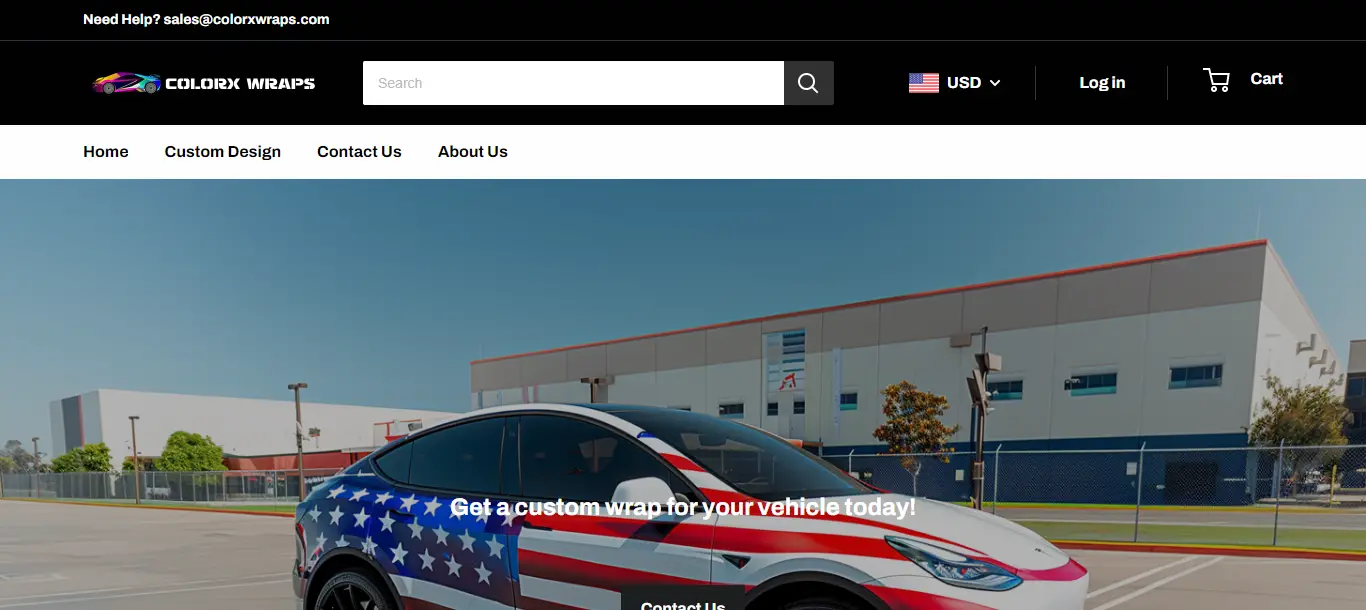The width and height of the screenshot is (1366, 610).
Task: Open the Custom Design menu item
Action: point(223,152)
